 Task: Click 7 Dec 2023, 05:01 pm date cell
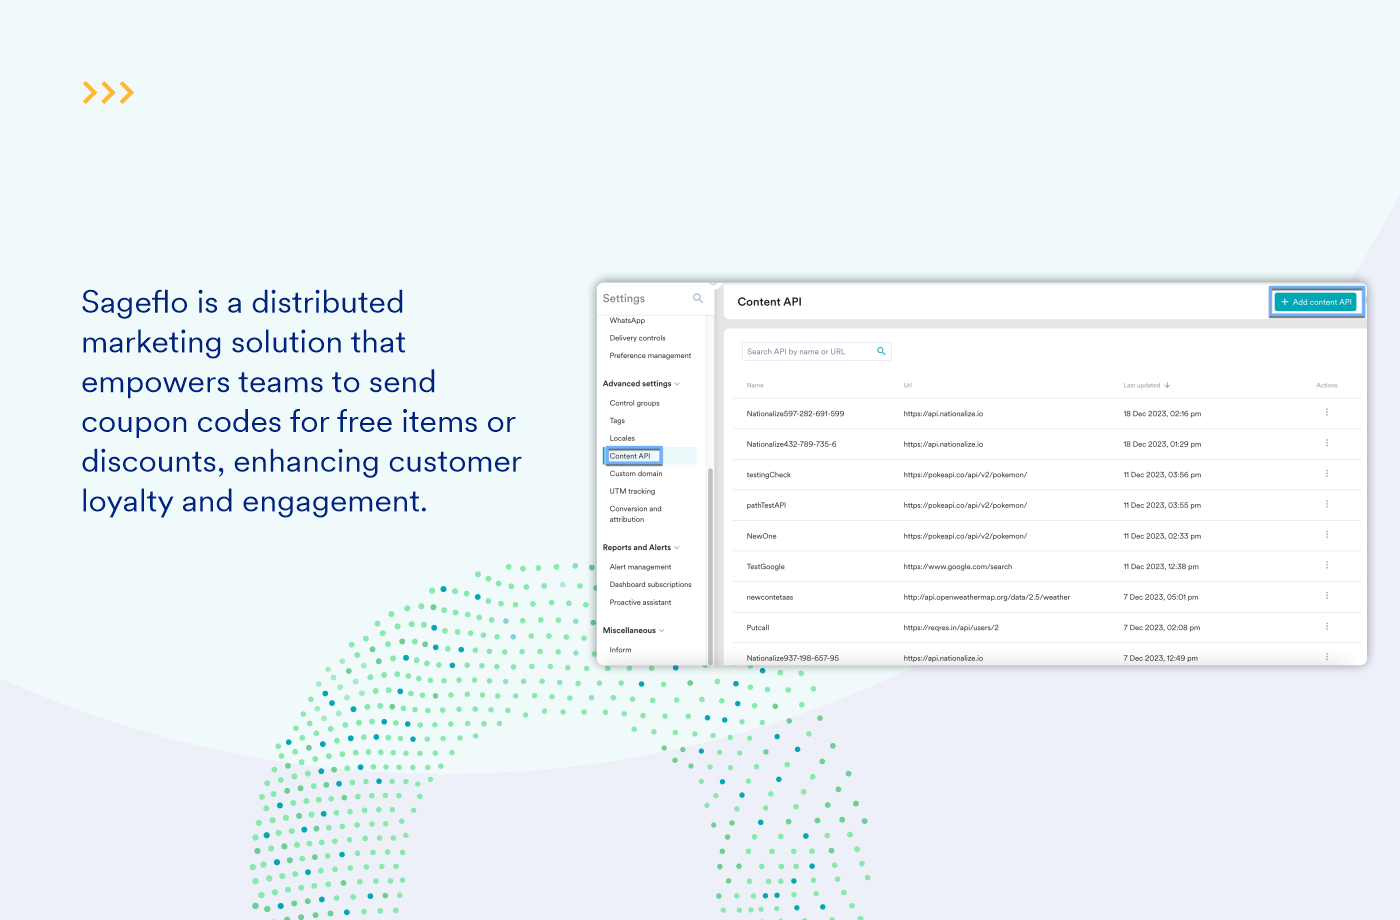click(x=1161, y=597)
